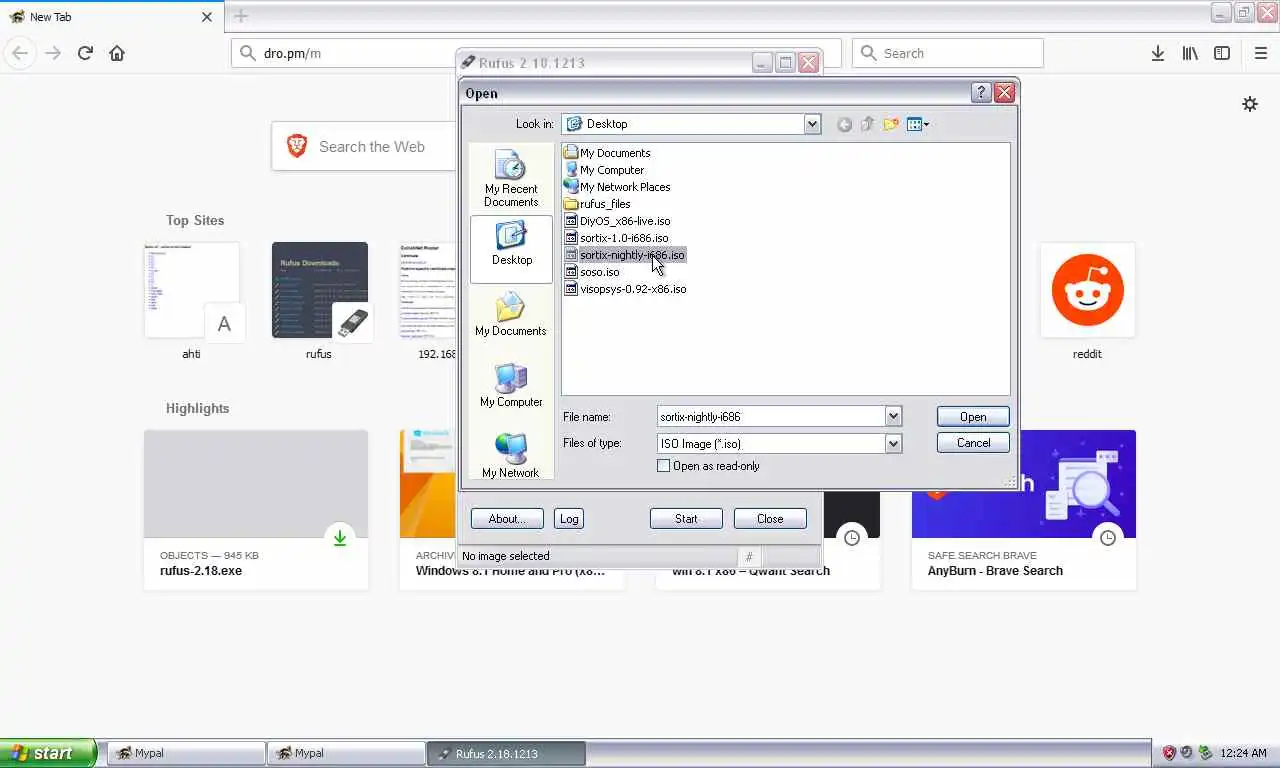Open reddit top site
This screenshot has width=1280, height=768.
(1088, 290)
